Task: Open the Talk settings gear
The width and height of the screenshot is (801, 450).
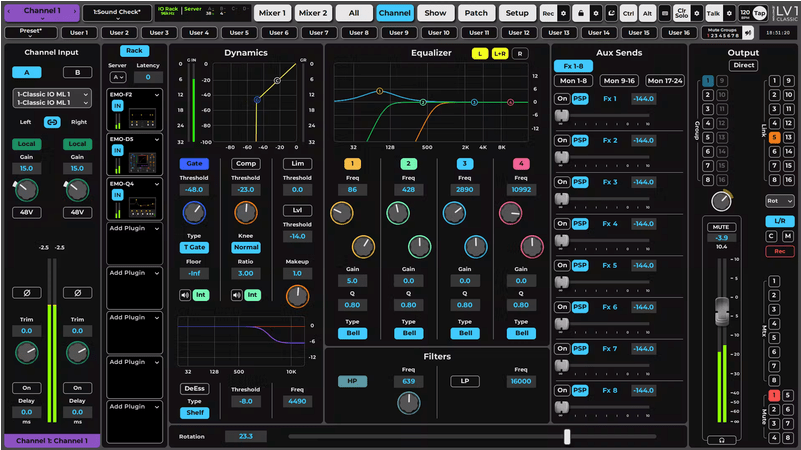Action: 729,13
